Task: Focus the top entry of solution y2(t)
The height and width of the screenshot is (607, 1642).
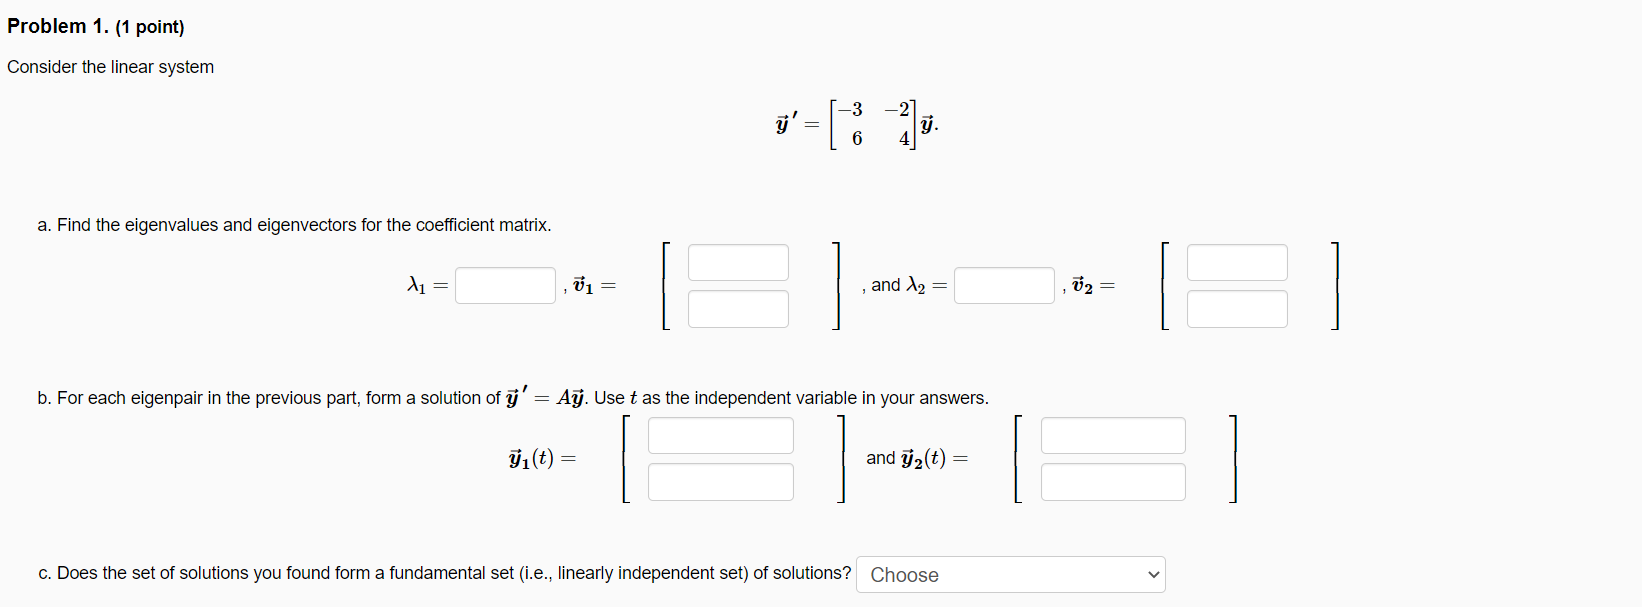Action: [x=1113, y=435]
